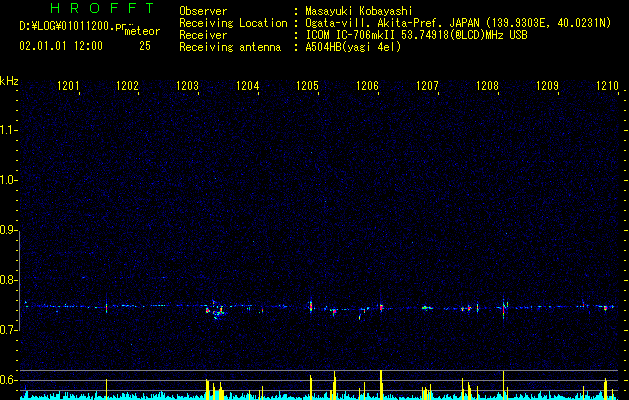
Task: Click the 0.9 kHz axis label
Action: click(x=8, y=230)
